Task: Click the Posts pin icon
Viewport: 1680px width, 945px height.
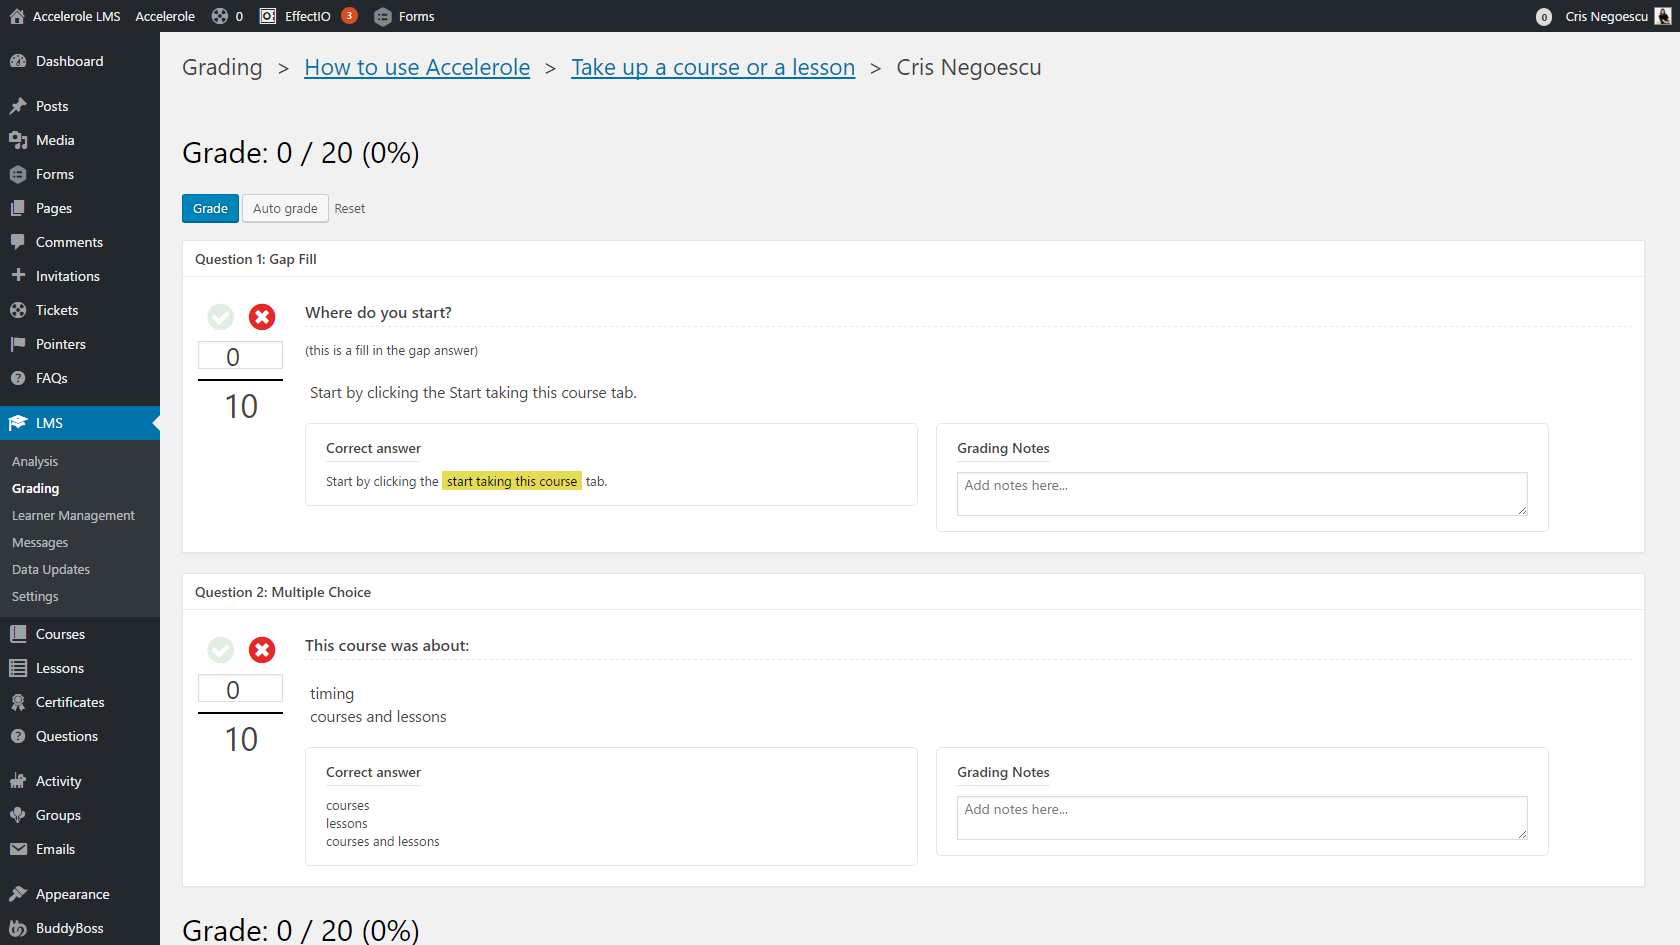Action: (x=18, y=106)
